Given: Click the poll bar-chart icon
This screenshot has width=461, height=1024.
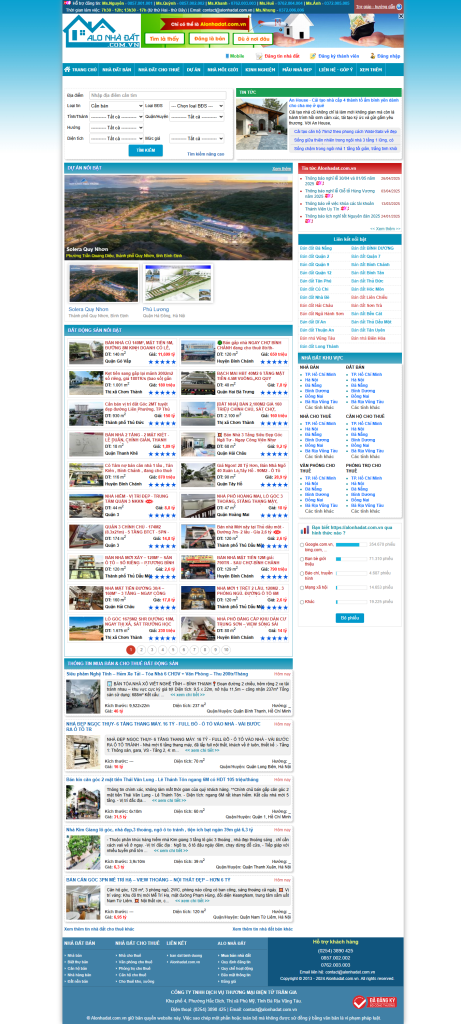Looking at the screenshot, I should point(303,531).
